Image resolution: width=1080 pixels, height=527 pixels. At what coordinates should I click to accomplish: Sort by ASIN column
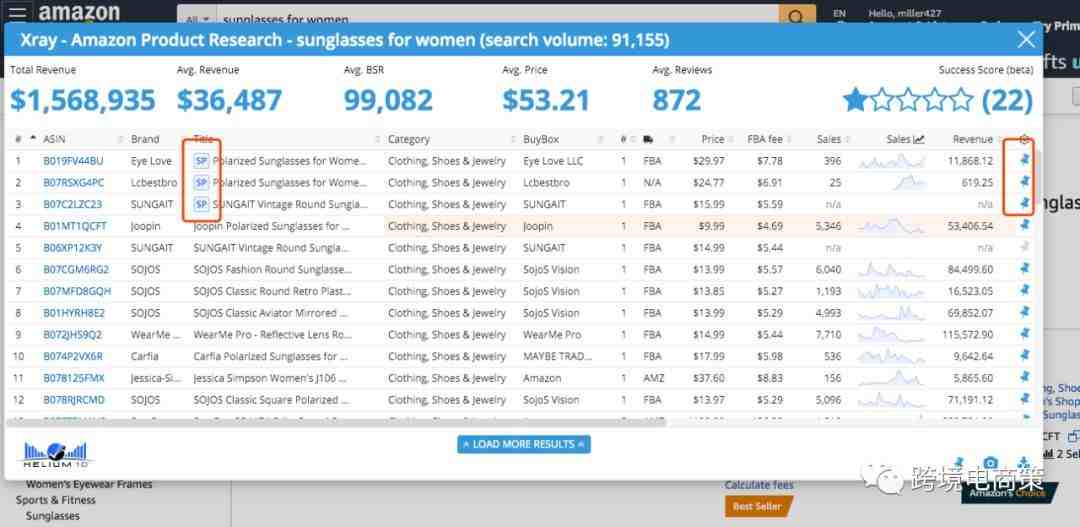pyautogui.click(x=54, y=139)
